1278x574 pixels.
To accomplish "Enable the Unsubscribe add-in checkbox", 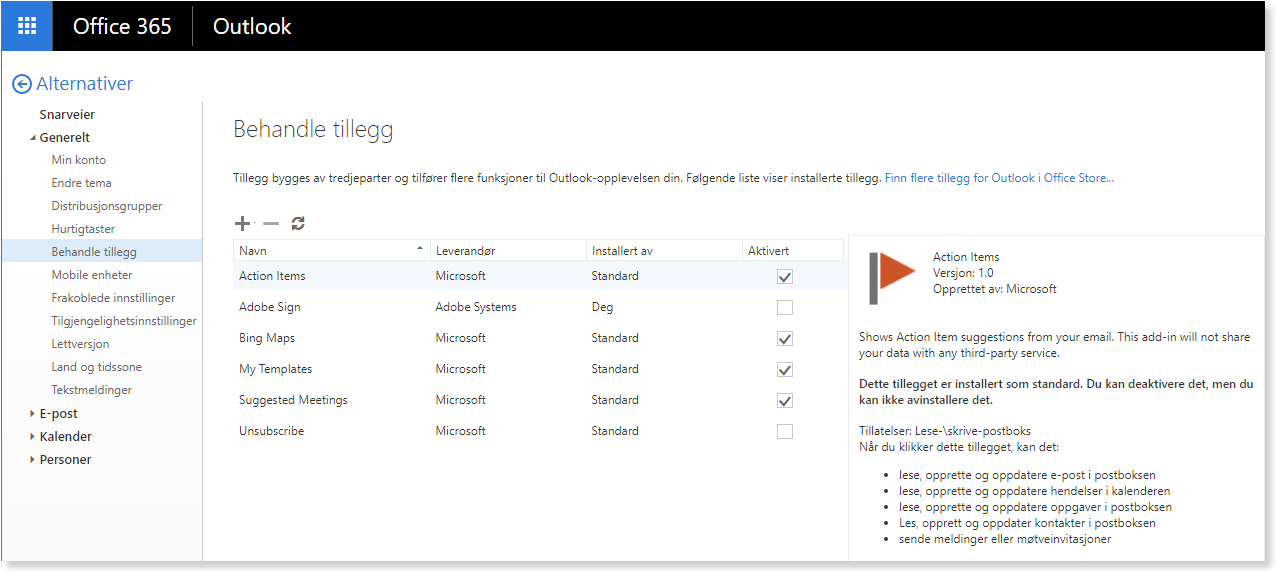I will point(785,432).
